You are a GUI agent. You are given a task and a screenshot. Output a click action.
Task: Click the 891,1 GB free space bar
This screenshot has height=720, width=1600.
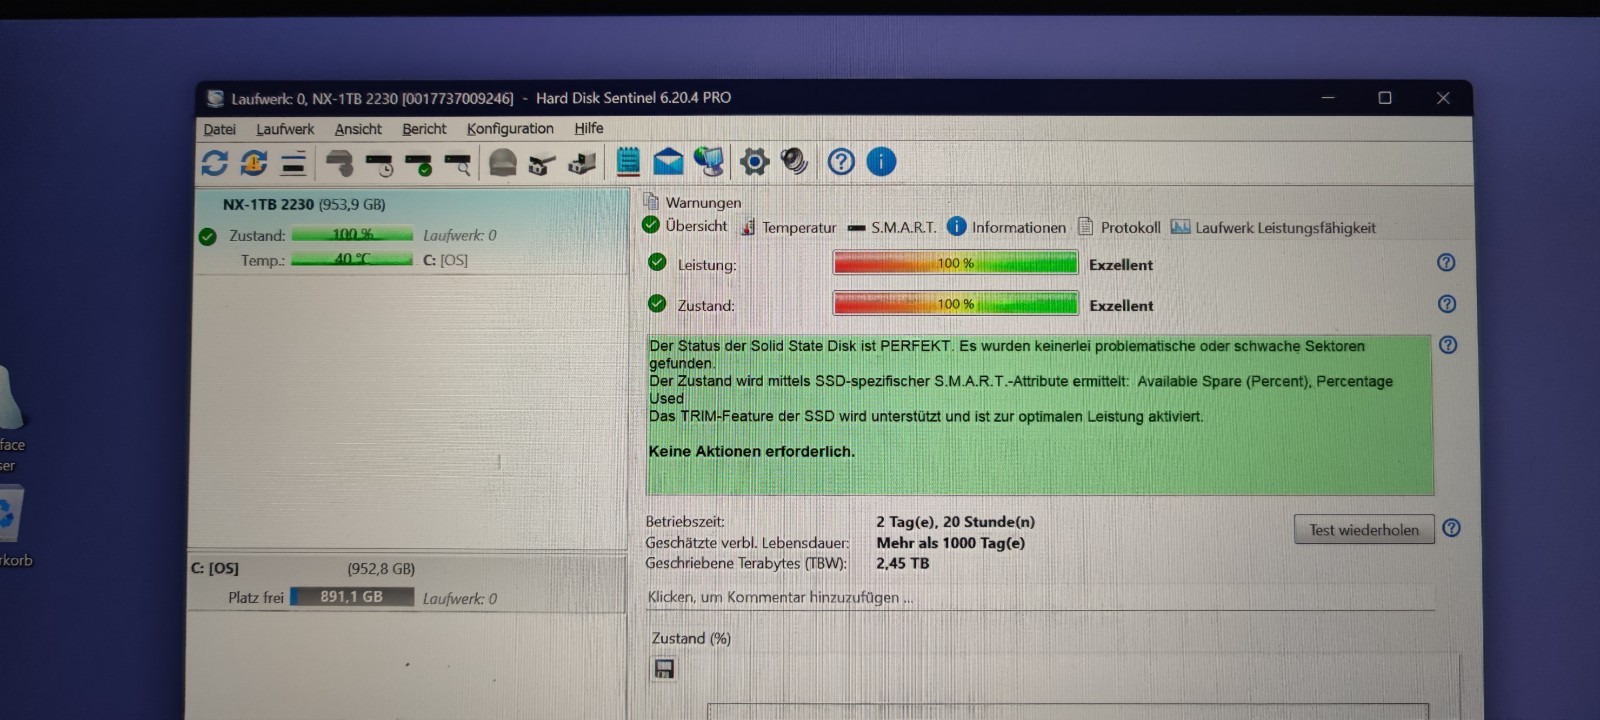pyautogui.click(x=352, y=597)
